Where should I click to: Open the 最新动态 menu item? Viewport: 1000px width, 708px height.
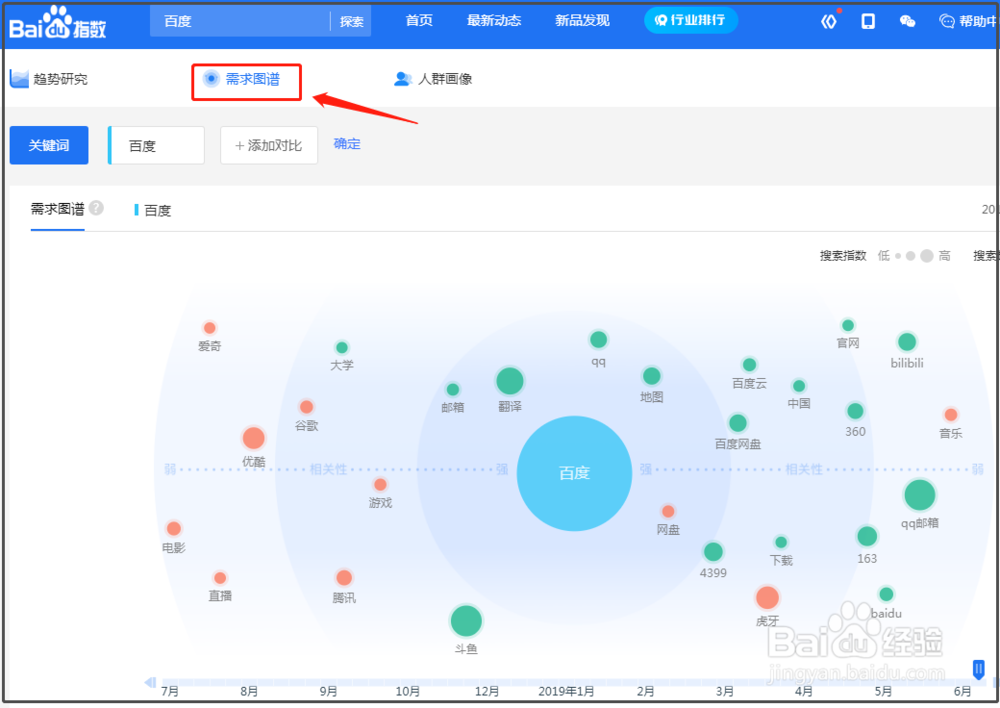(x=494, y=20)
